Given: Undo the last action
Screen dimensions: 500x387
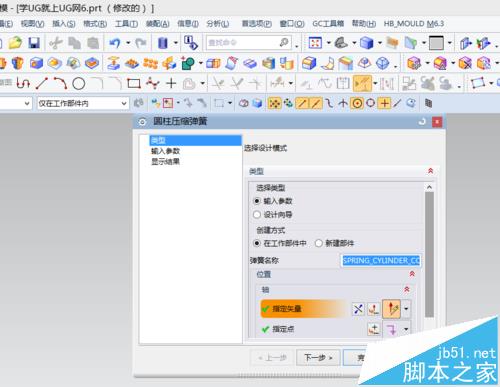Looking at the screenshot, I should click(115, 43).
